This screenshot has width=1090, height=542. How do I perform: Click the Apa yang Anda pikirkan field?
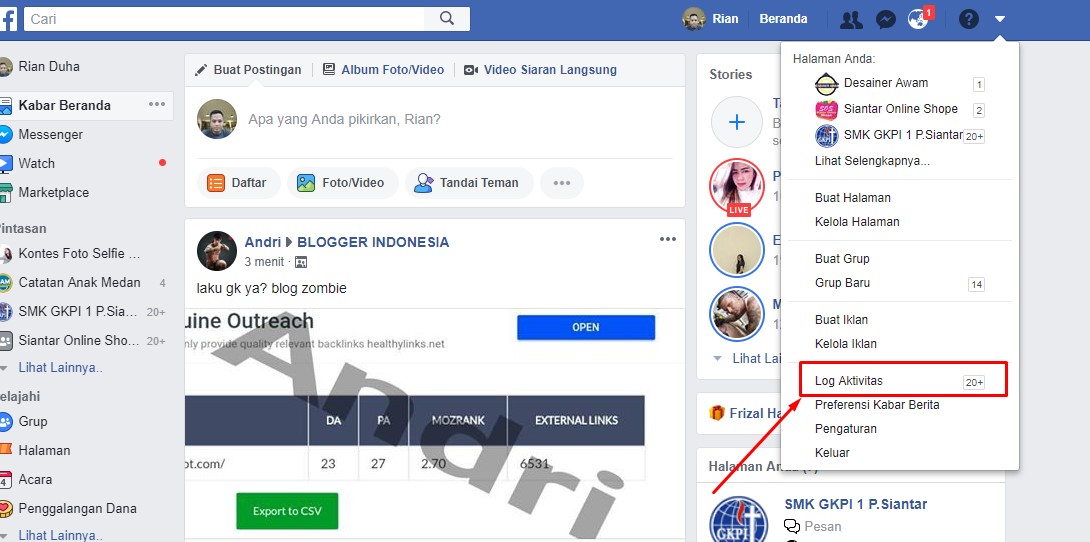pos(344,120)
